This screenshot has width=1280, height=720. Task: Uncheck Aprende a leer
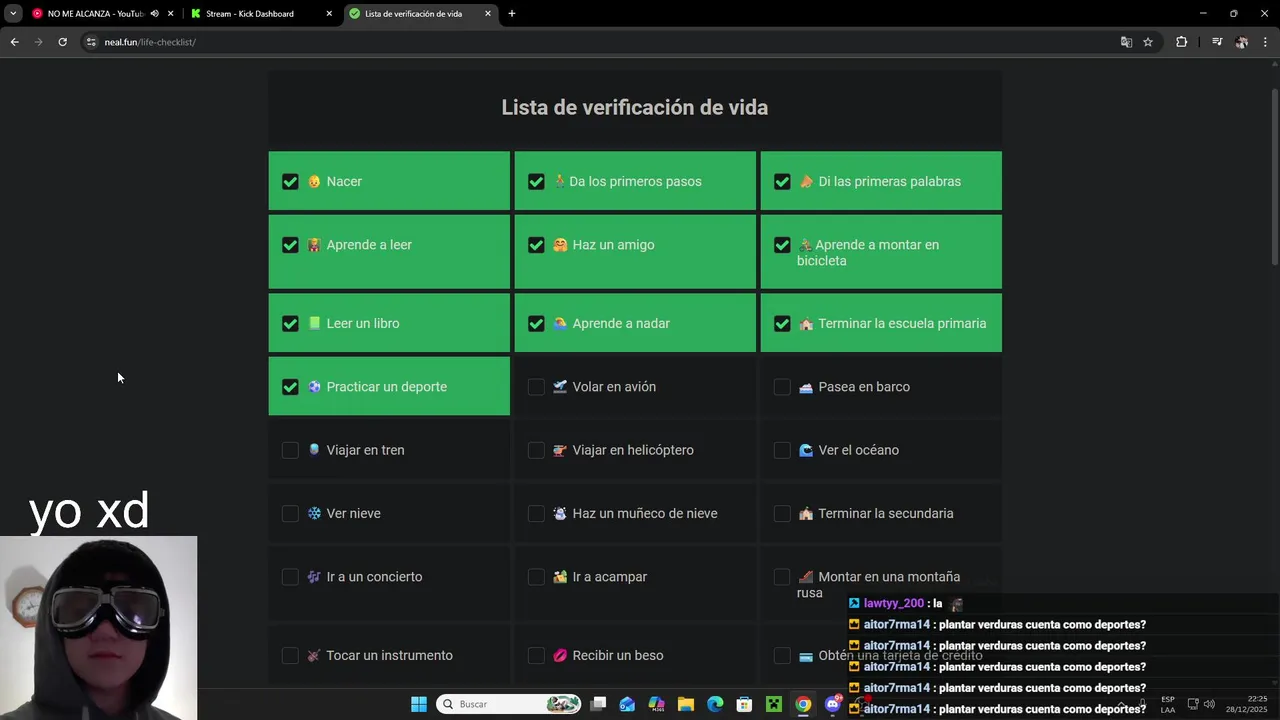coord(290,244)
